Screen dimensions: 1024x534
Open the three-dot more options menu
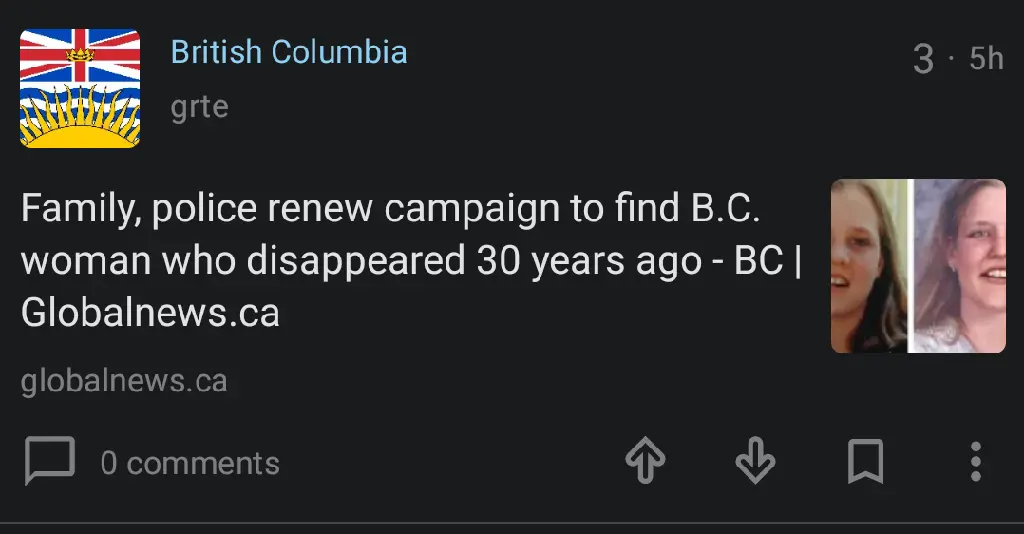[976, 461]
